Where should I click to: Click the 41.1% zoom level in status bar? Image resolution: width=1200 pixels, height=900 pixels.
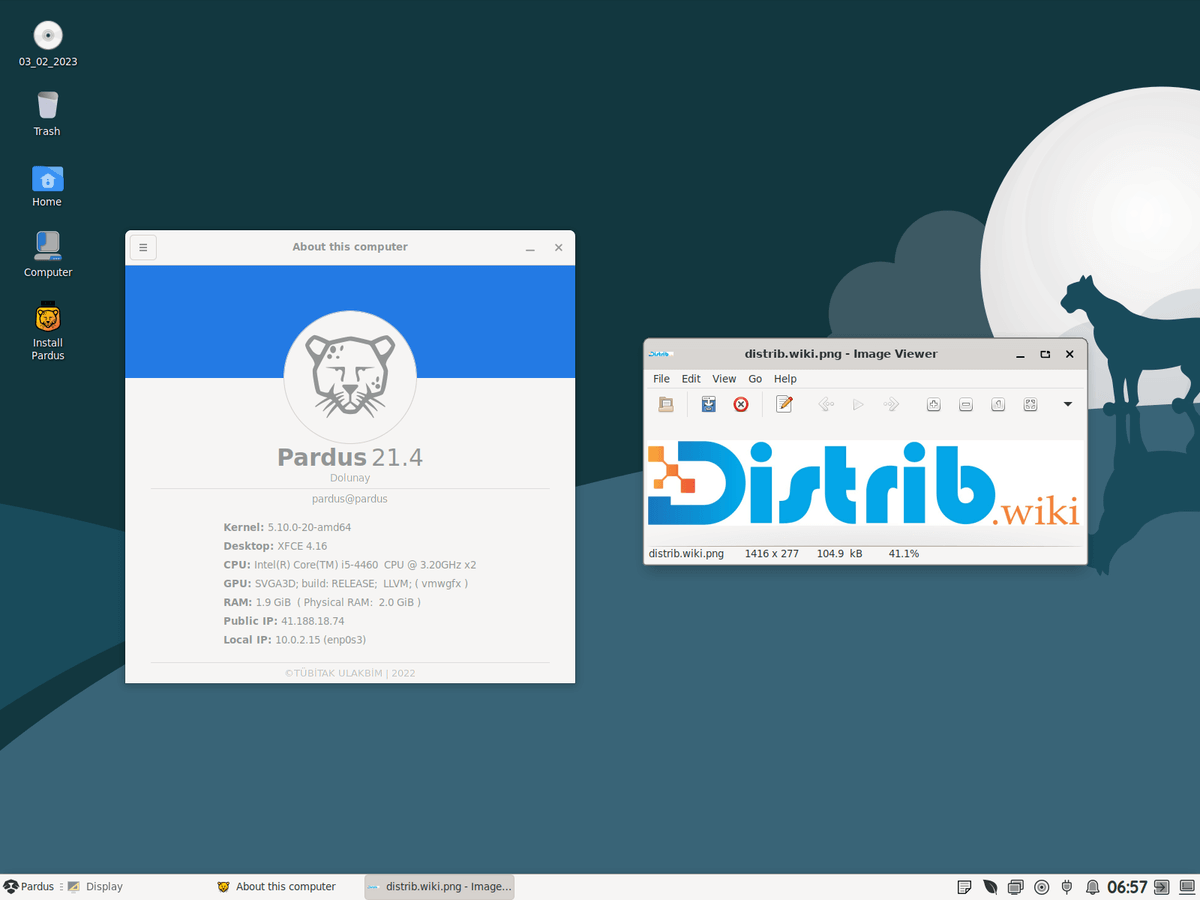click(x=904, y=553)
